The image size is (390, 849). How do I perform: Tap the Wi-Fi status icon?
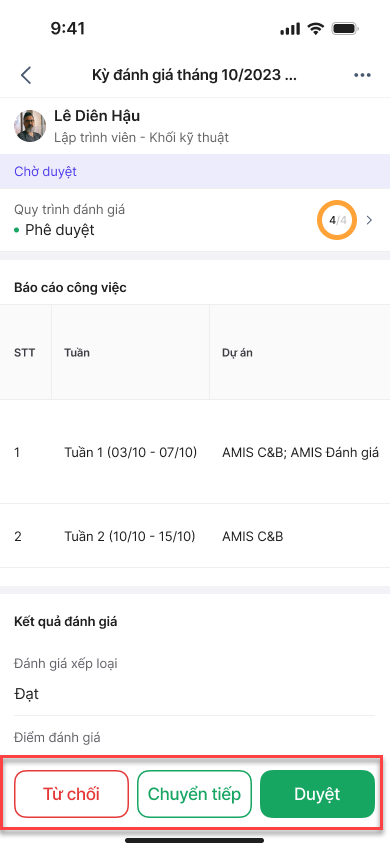pos(315,29)
